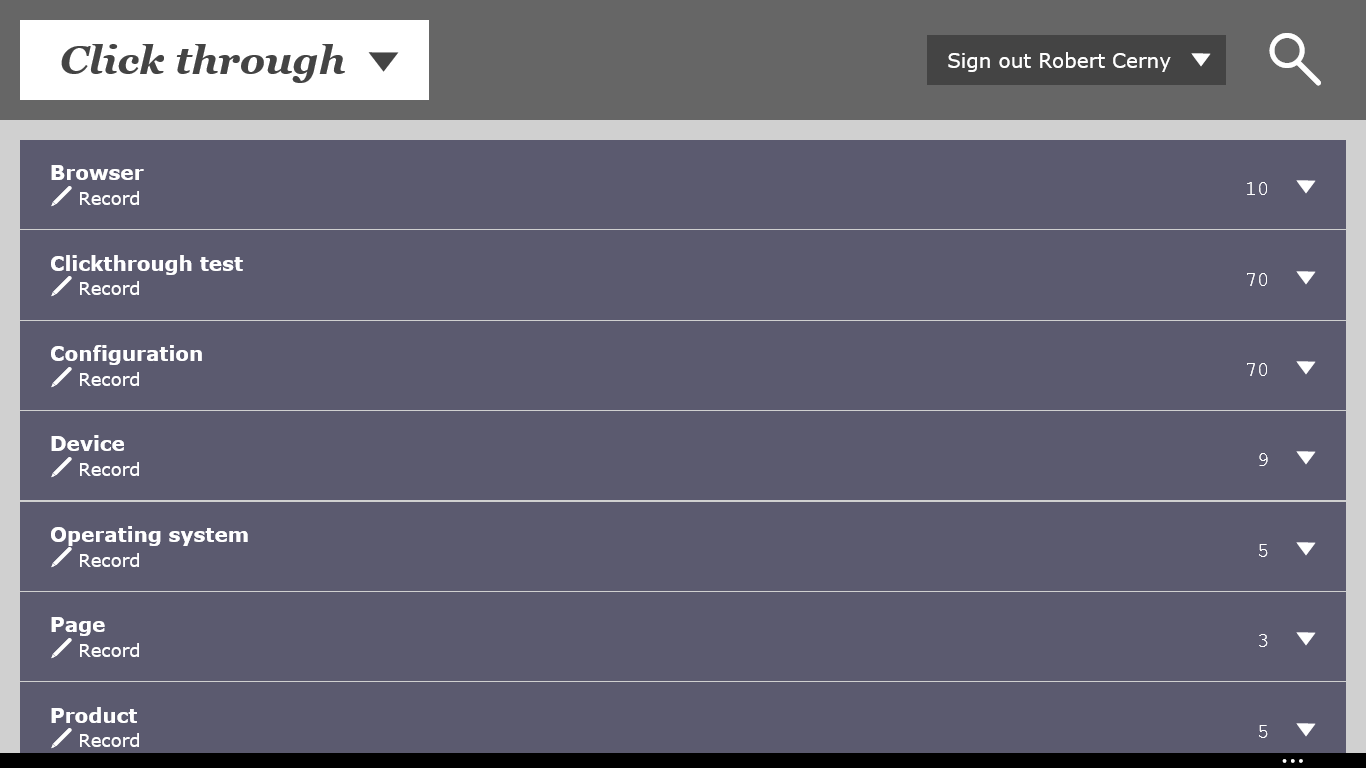Image resolution: width=1366 pixels, height=768 pixels.
Task: Click the pencil icon under Configuration
Action: tap(61, 378)
